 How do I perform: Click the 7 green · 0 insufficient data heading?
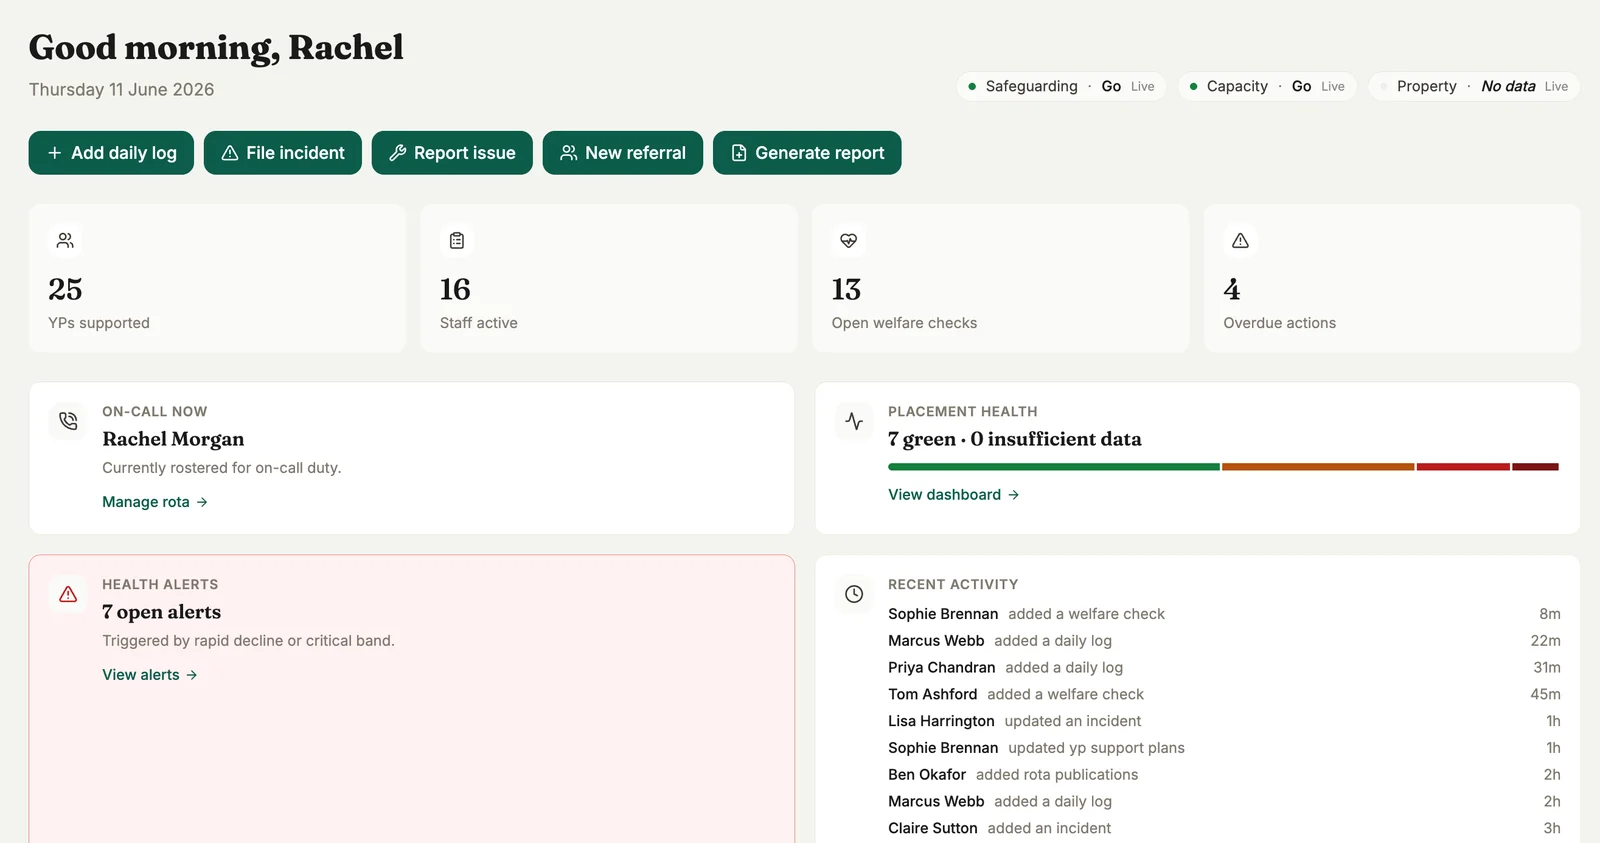[1015, 439]
